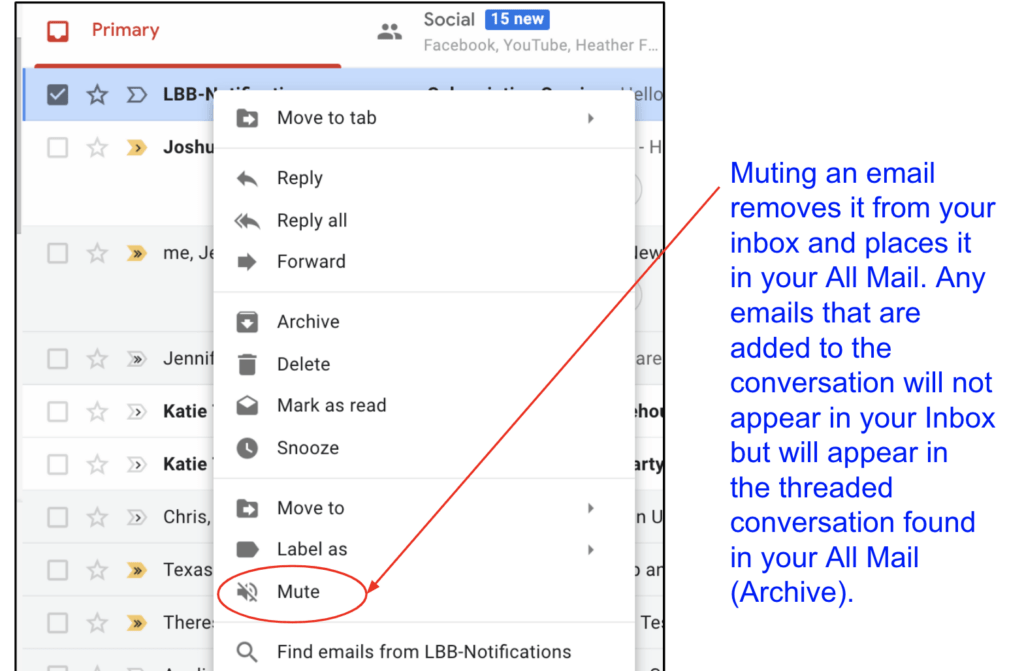This screenshot has height=671, width=1024.
Task: Click the Label as tag icon
Action: tap(247, 548)
